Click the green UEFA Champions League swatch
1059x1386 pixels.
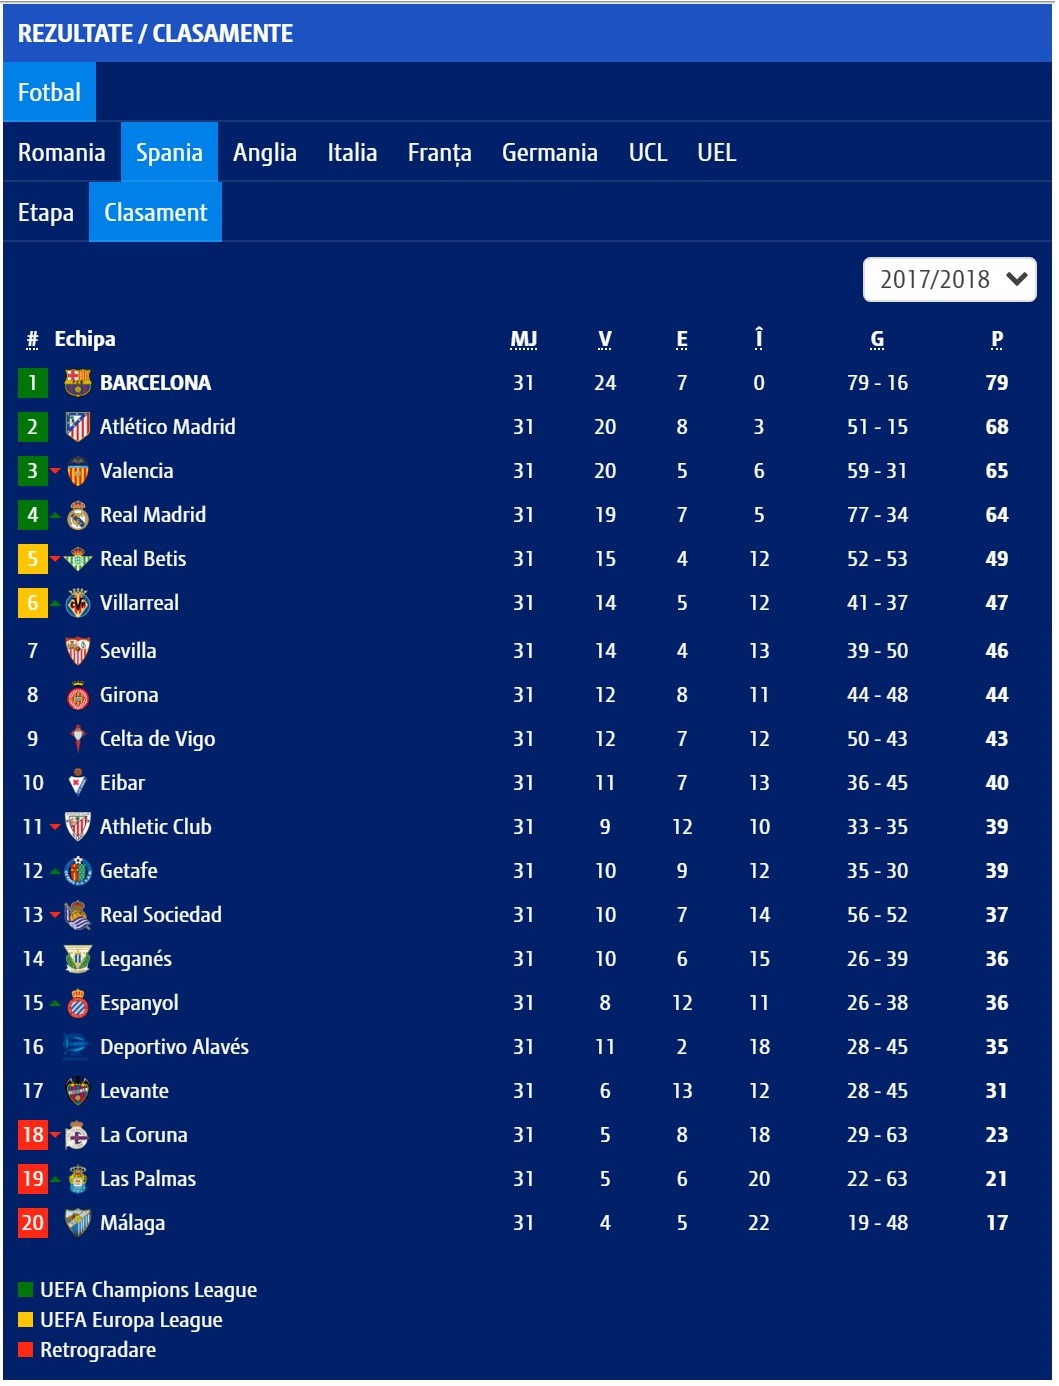coord(24,1289)
